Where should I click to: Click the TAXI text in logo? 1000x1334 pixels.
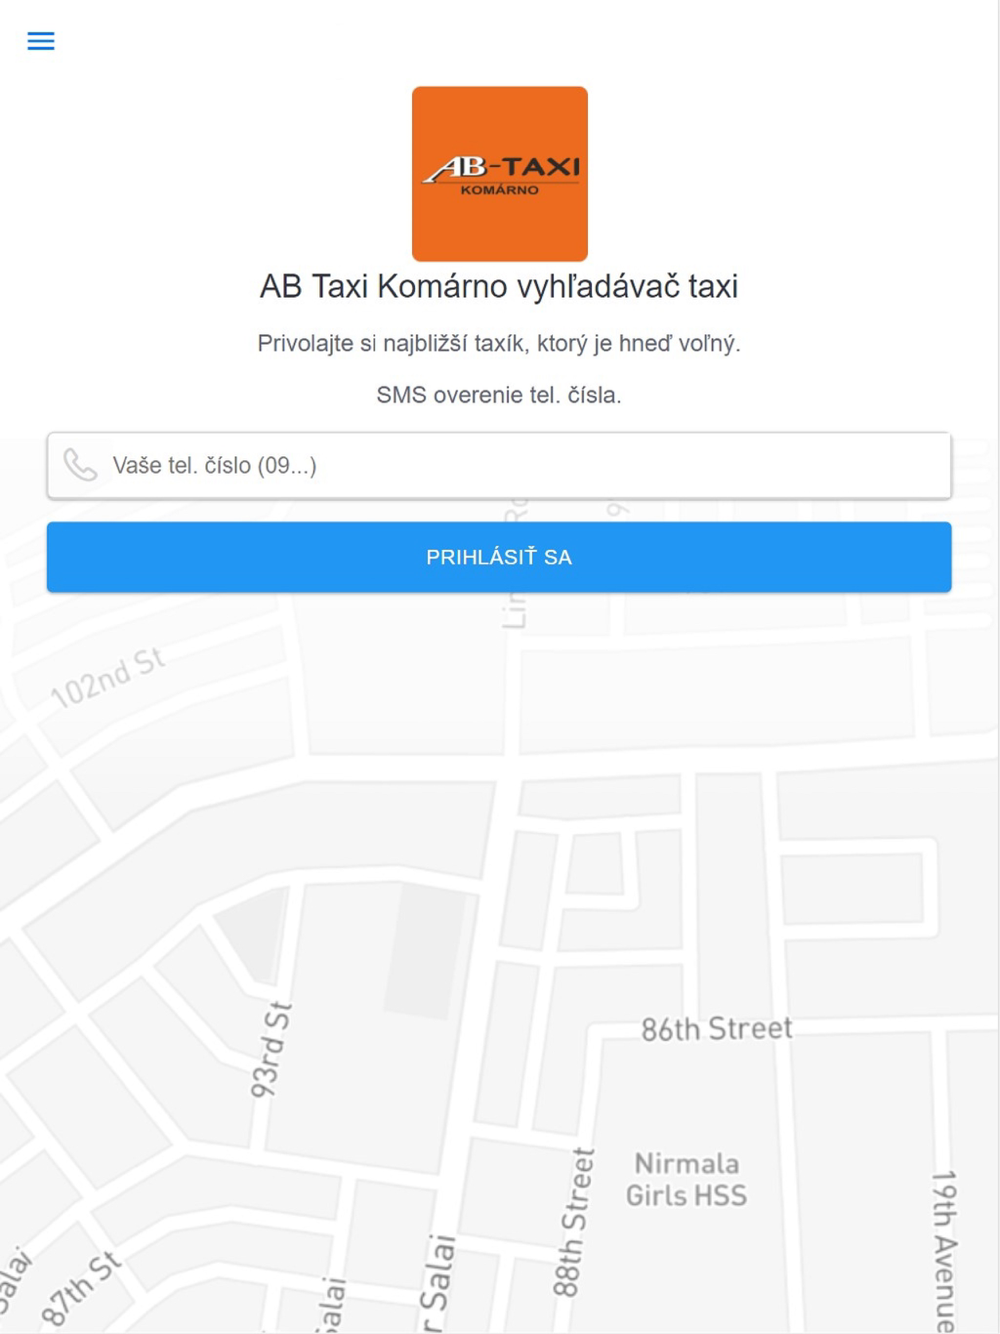coord(541,166)
